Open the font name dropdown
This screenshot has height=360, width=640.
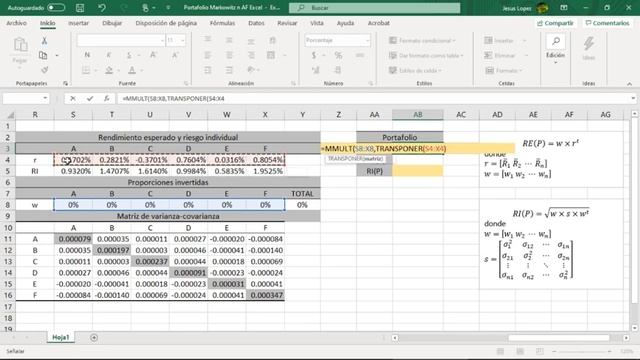[x=162, y=40]
